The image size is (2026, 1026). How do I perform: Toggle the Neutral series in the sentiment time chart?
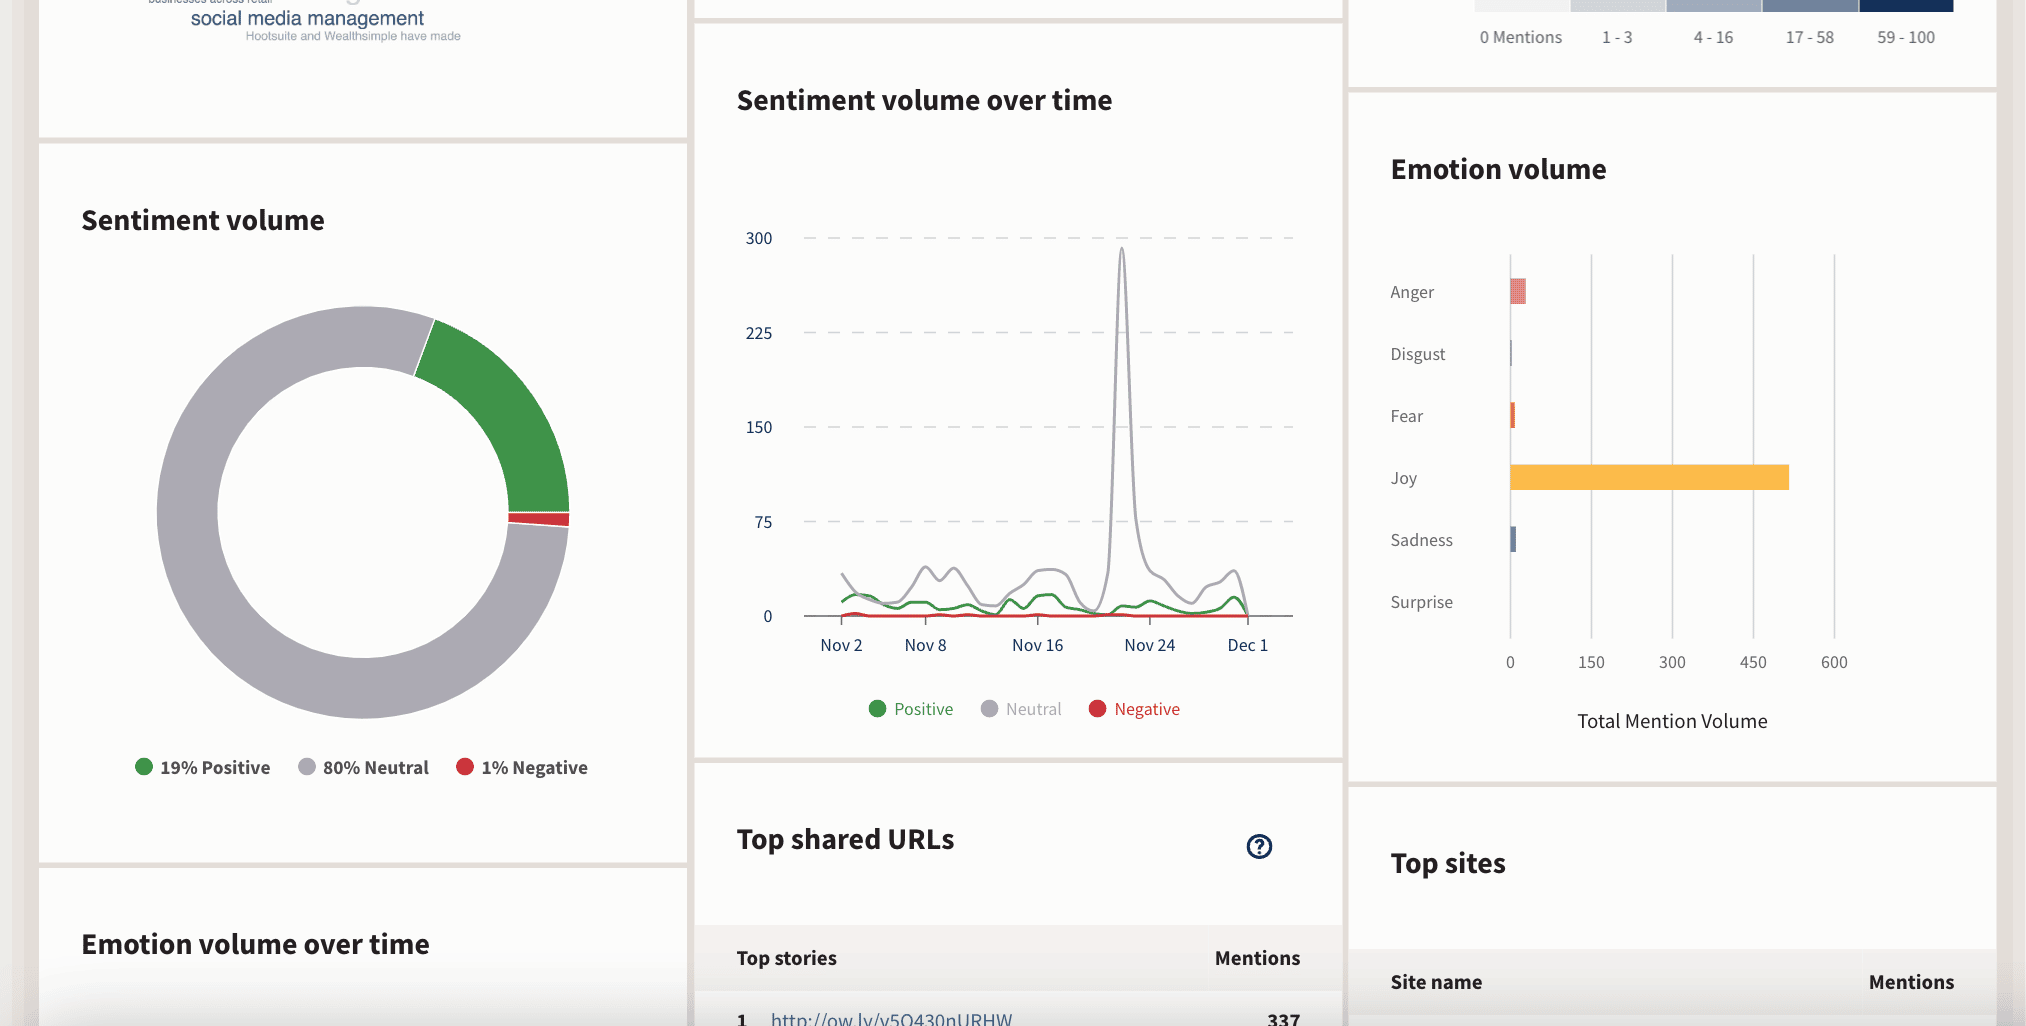coord(1035,708)
